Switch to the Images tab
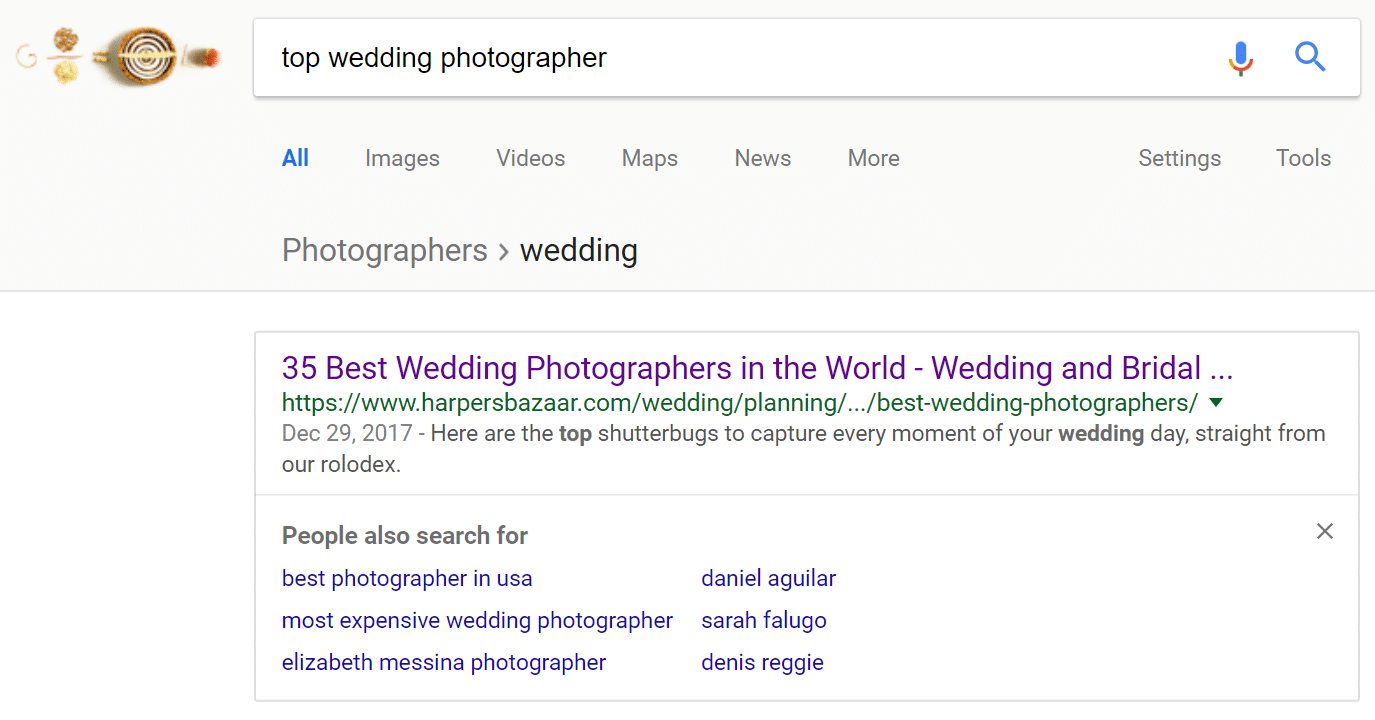Viewport: 1375px width, 720px height. point(402,158)
